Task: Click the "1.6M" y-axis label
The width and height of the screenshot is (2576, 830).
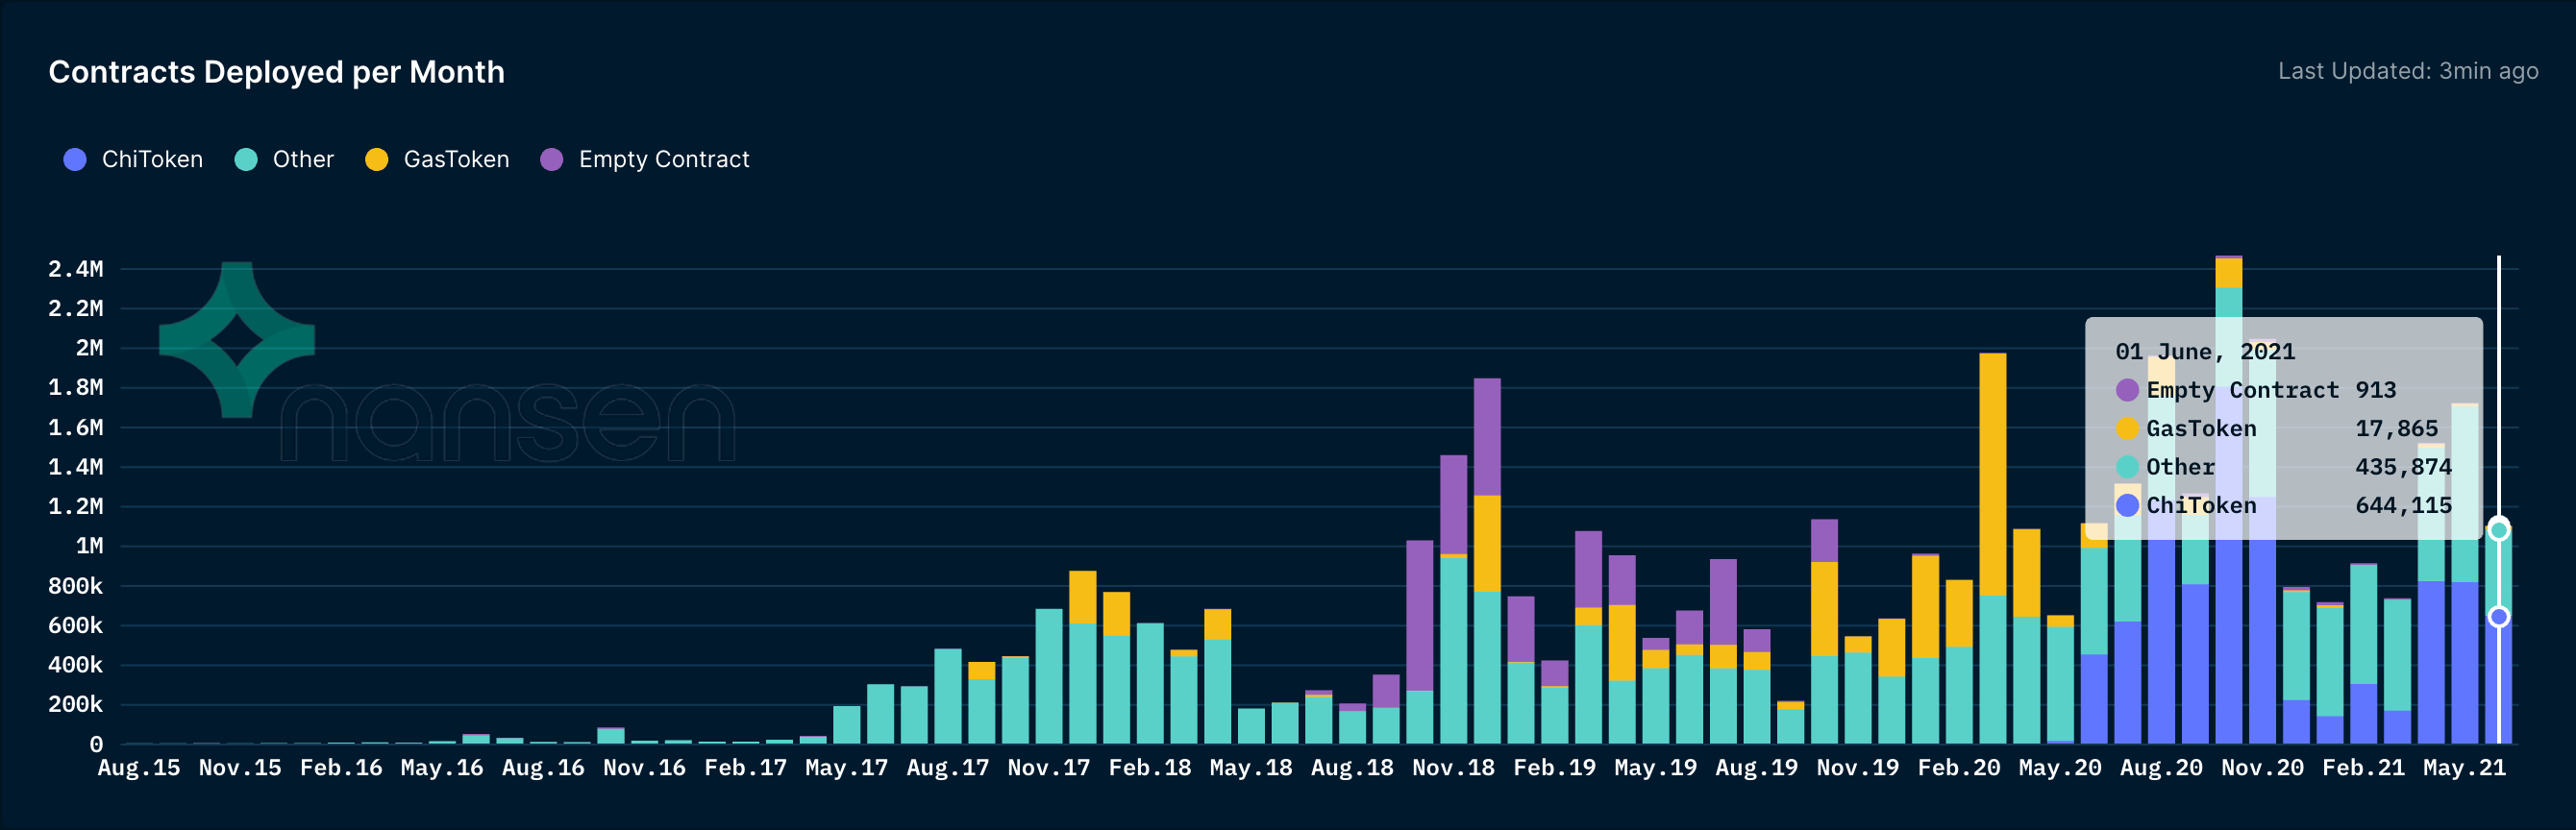Action: [x=76, y=427]
